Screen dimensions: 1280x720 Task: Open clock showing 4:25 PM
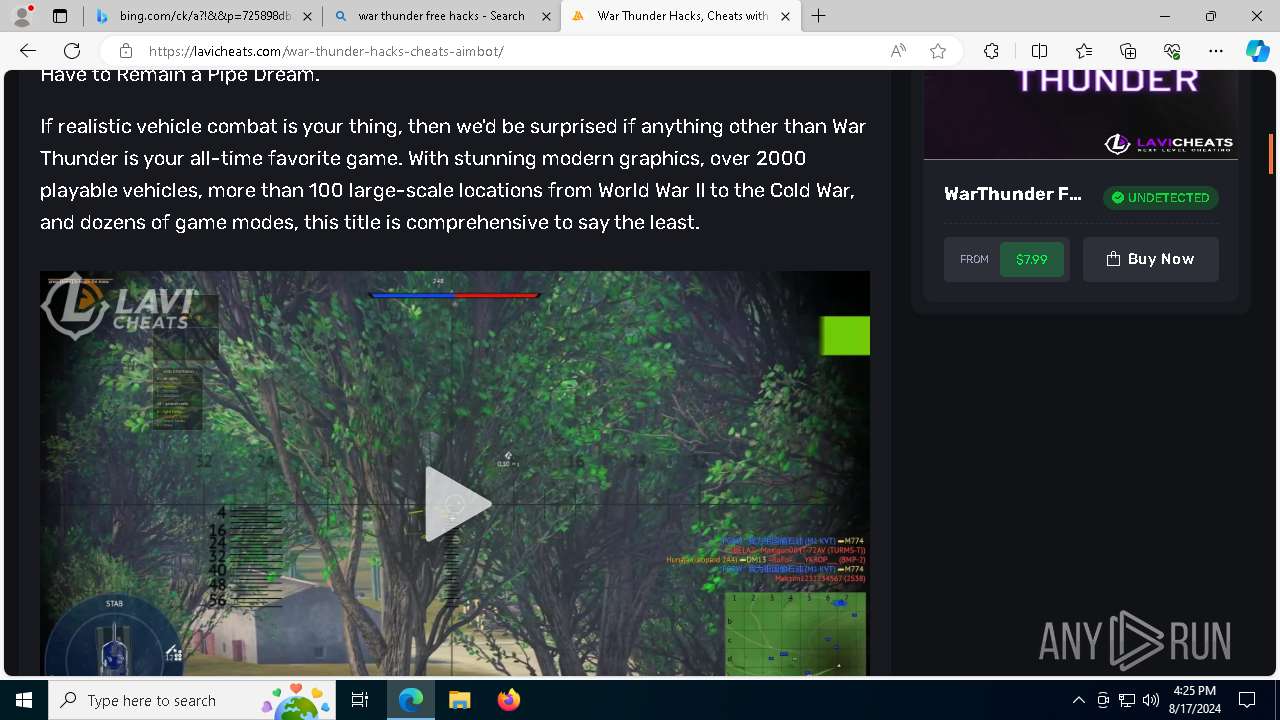(1195, 700)
